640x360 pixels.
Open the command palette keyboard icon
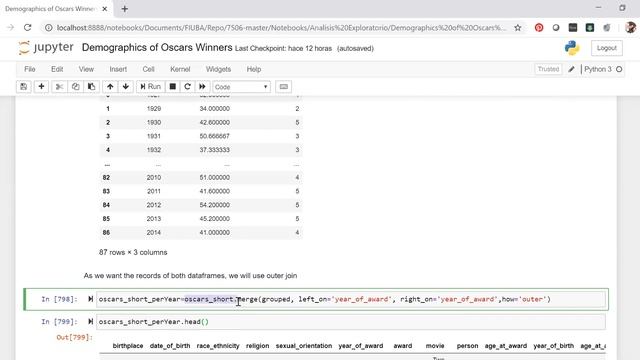tap(284, 87)
